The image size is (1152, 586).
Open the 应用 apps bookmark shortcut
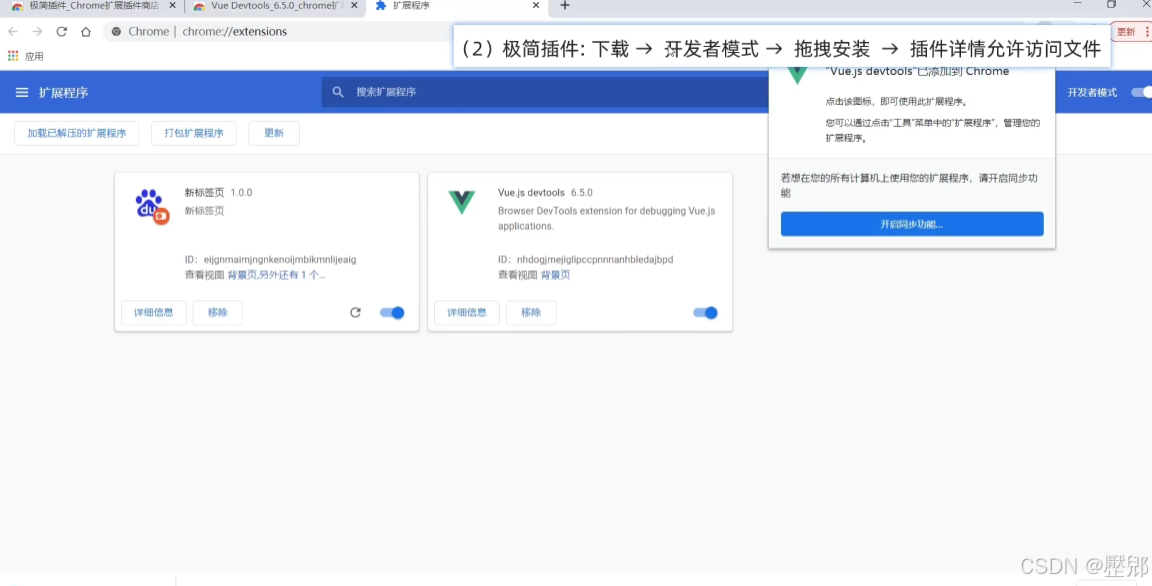point(26,57)
